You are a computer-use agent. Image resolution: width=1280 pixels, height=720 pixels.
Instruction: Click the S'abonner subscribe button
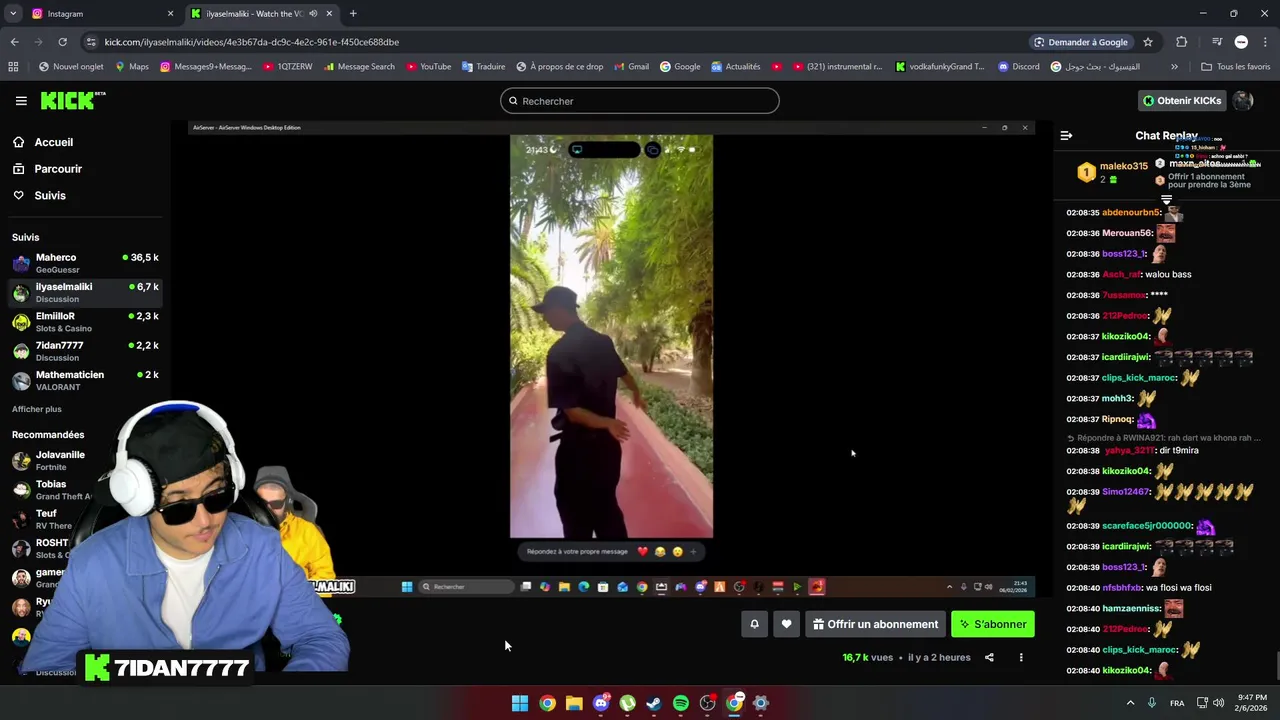[993, 624]
